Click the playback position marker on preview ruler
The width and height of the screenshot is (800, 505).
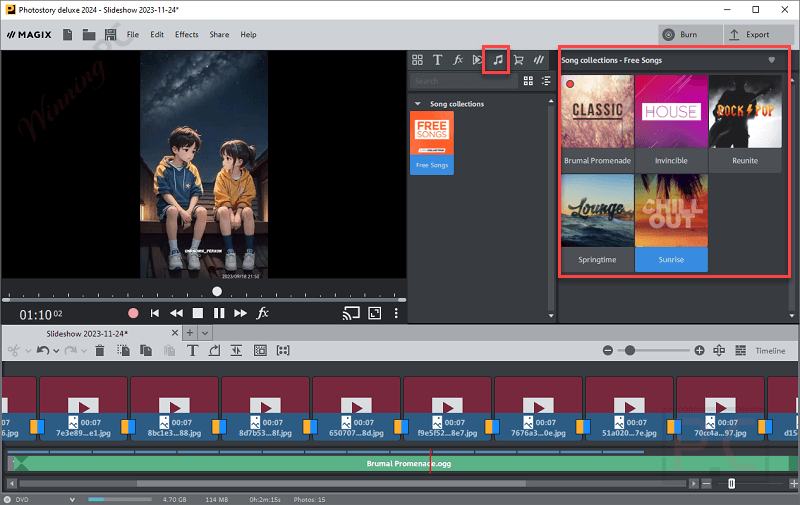[217, 291]
